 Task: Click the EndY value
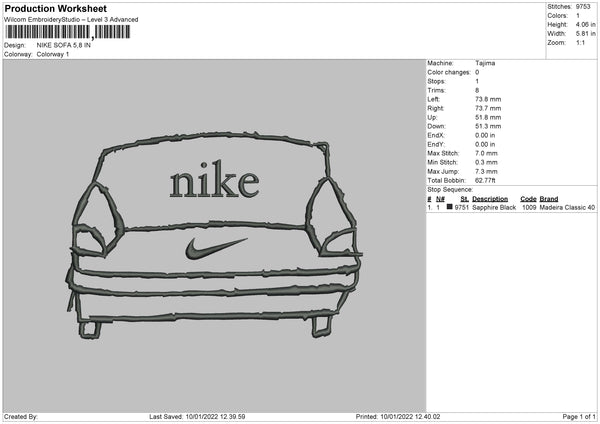pyautogui.click(x=485, y=145)
